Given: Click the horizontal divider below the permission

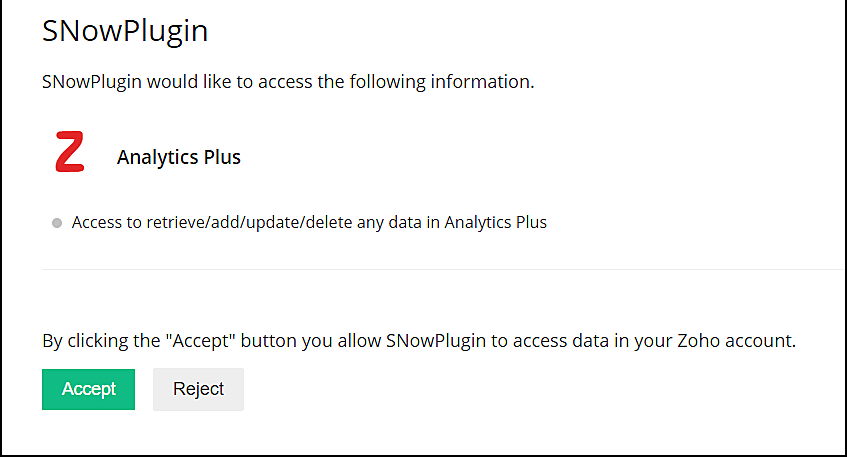Looking at the screenshot, I should click(x=440, y=269).
